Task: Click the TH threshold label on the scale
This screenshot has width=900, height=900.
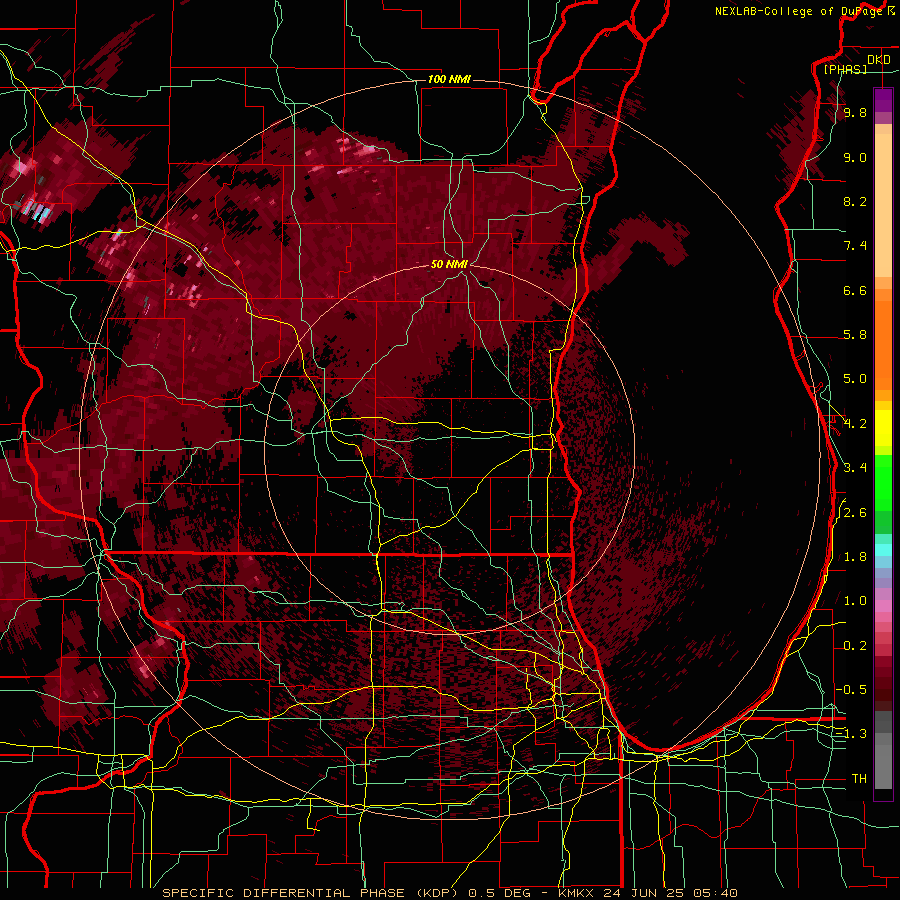Action: point(859,779)
